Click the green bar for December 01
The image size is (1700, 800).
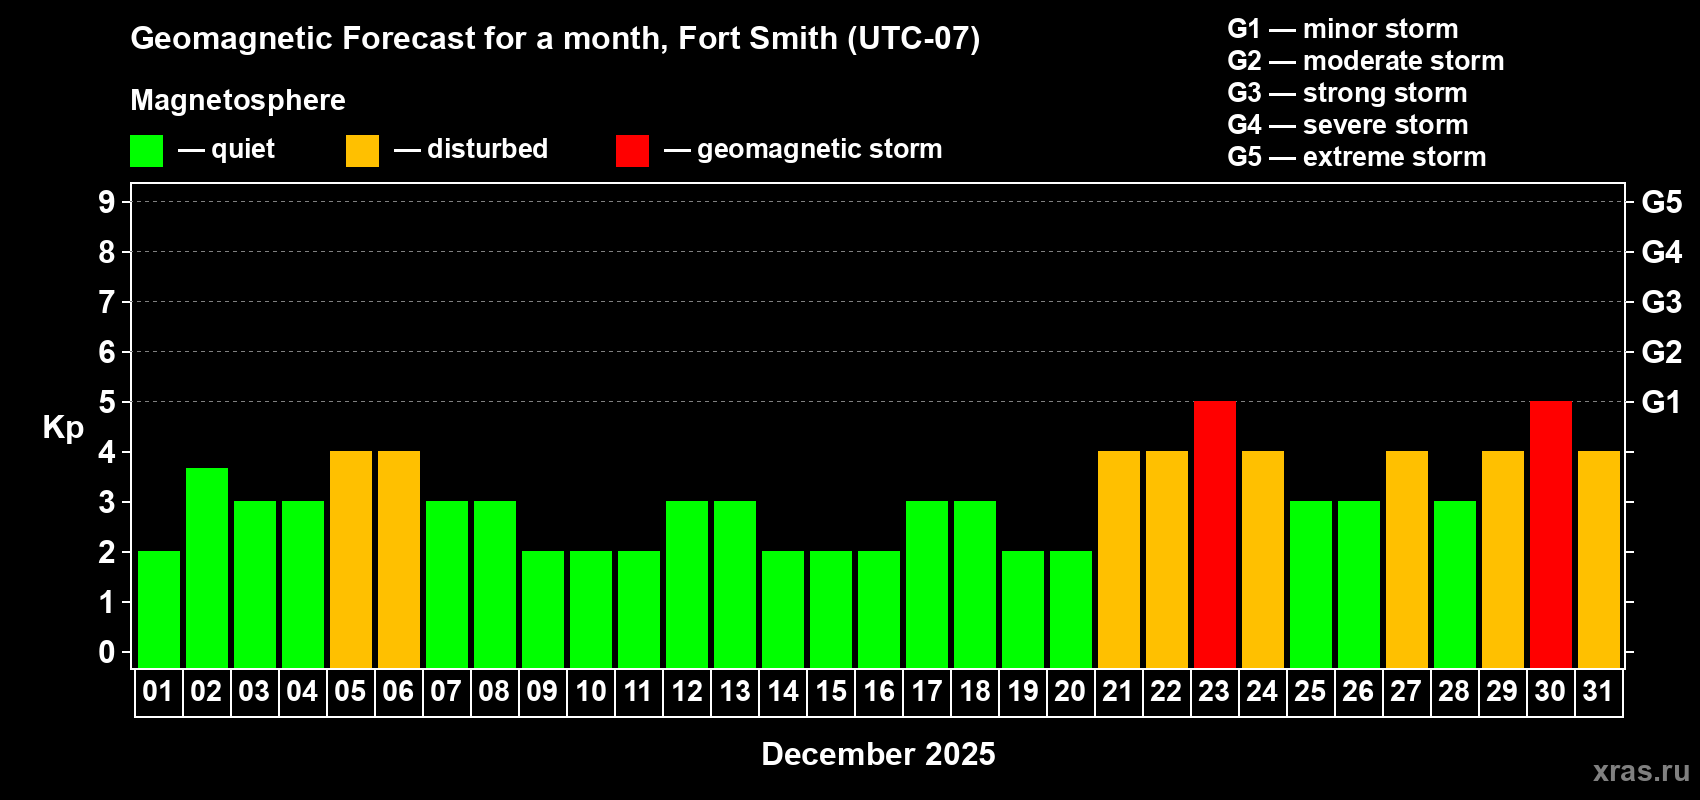(159, 609)
